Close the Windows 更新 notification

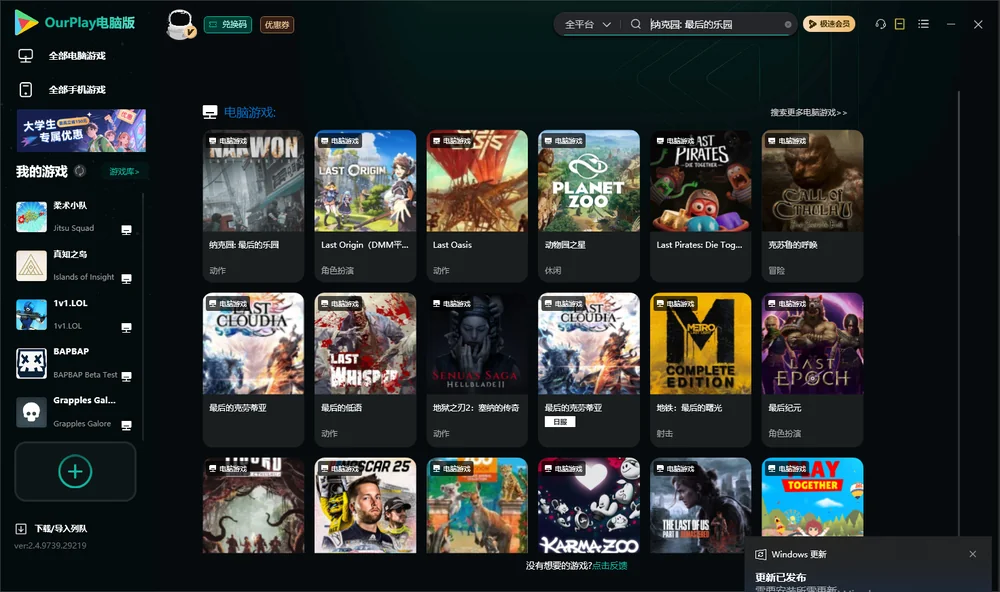point(973,554)
